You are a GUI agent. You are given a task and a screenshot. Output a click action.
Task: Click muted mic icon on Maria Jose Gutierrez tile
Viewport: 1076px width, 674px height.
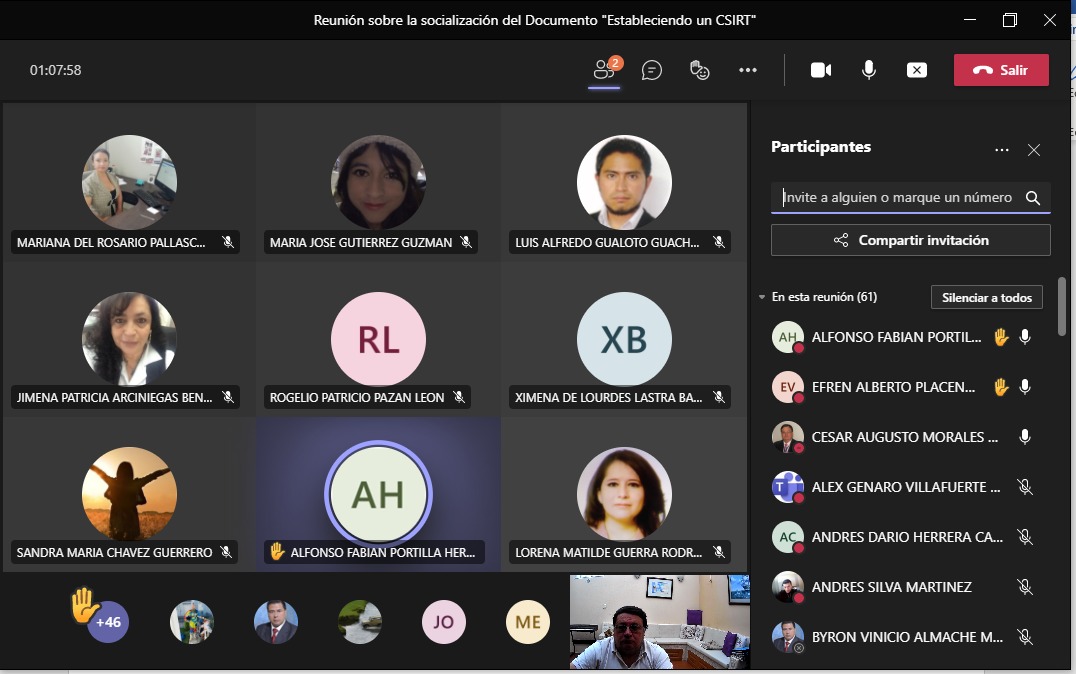pos(466,242)
